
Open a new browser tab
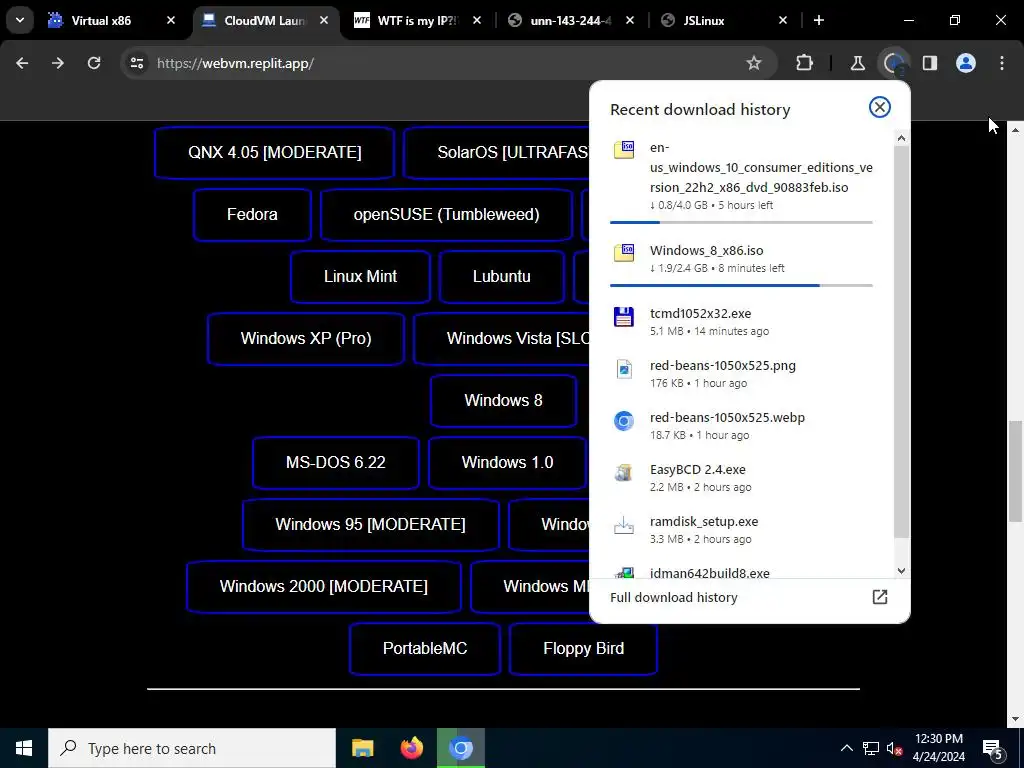pos(819,20)
